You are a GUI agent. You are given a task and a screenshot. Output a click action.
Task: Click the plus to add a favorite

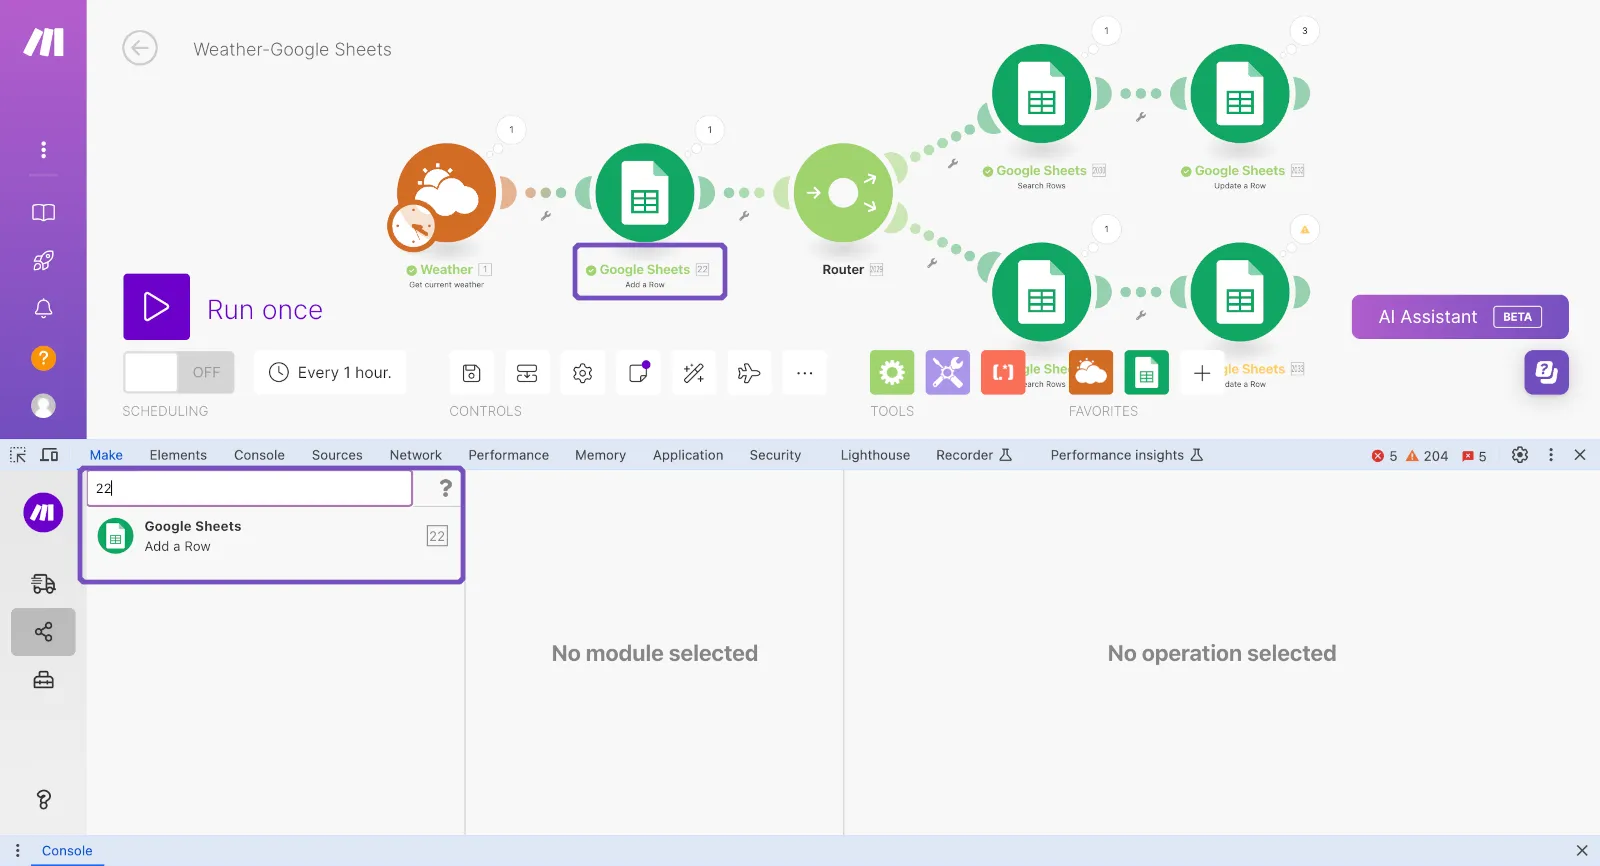tap(1202, 373)
